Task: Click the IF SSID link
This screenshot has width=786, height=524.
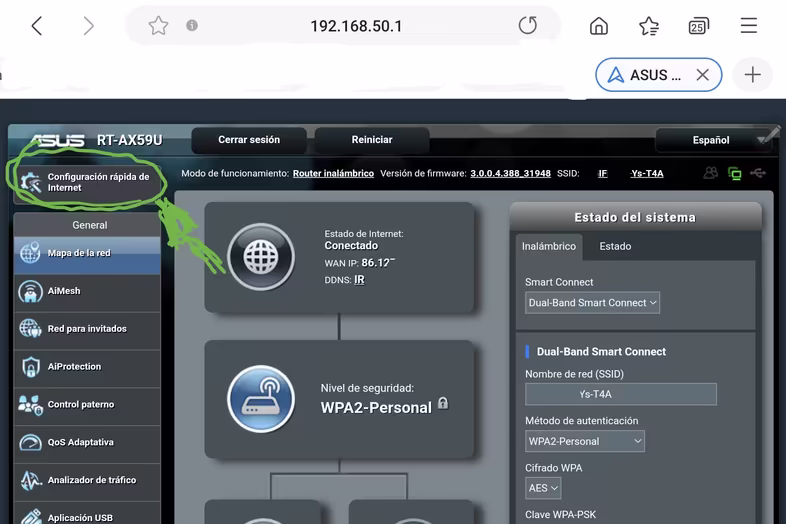Action: pos(603,173)
